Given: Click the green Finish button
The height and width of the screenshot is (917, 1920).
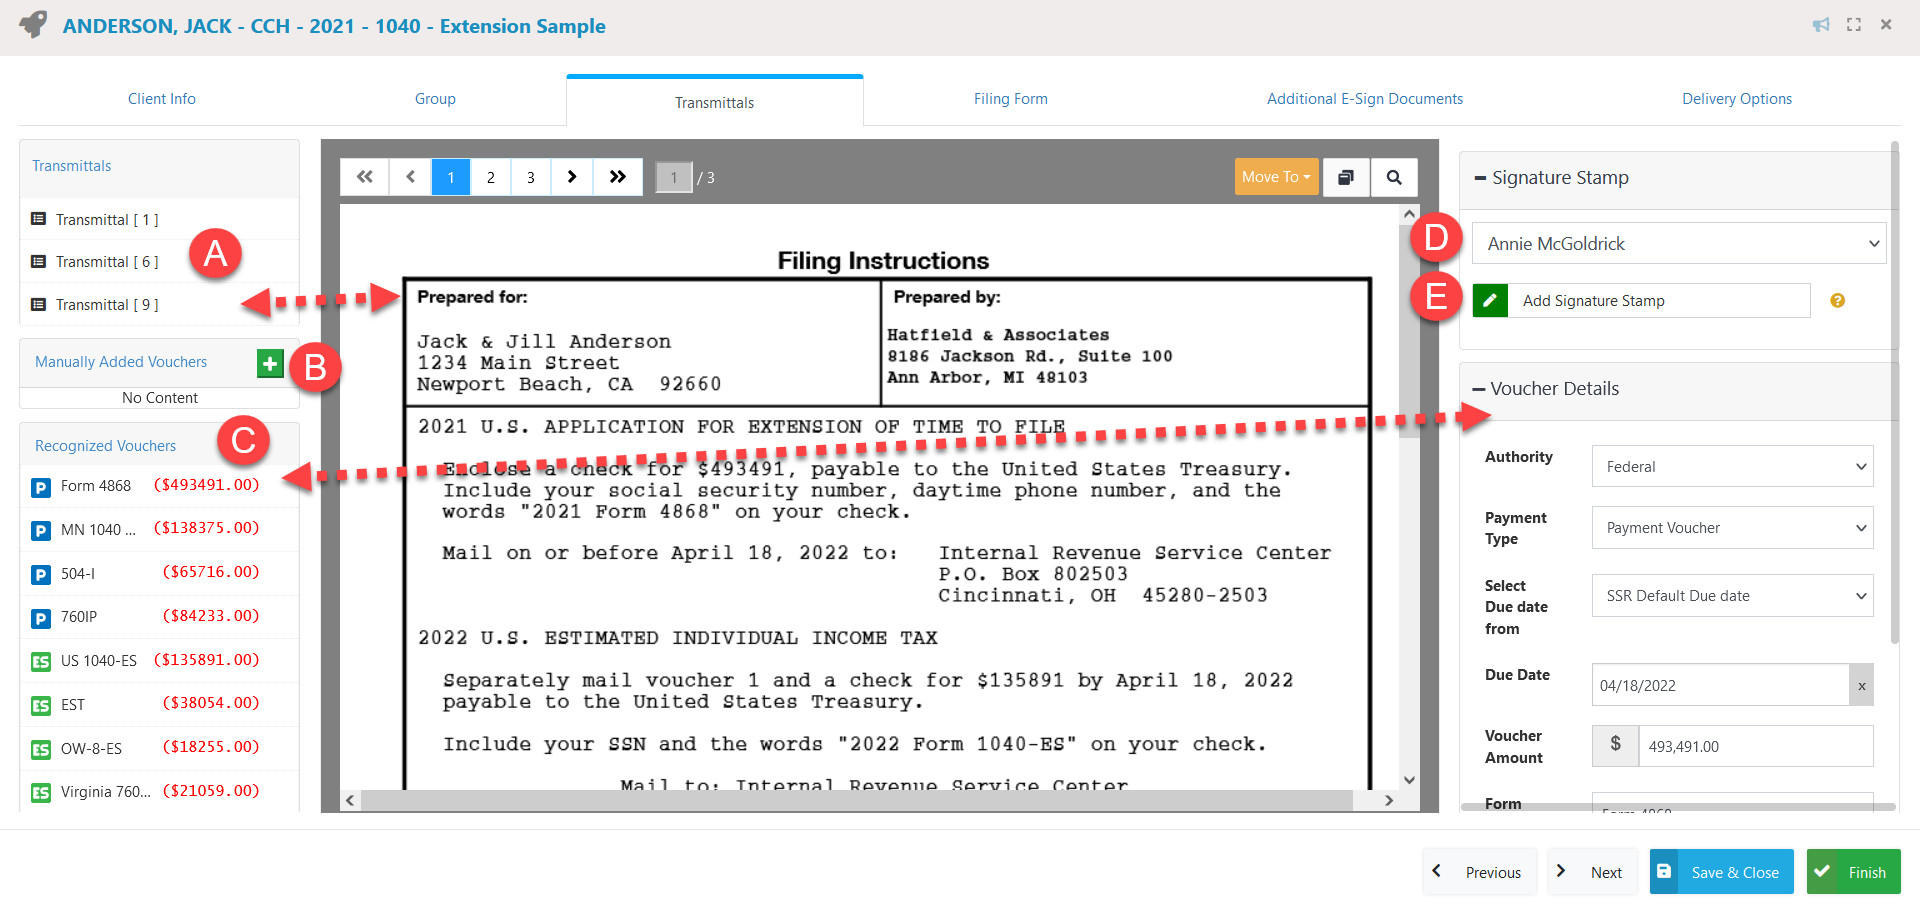Looking at the screenshot, I should click(1854, 872).
